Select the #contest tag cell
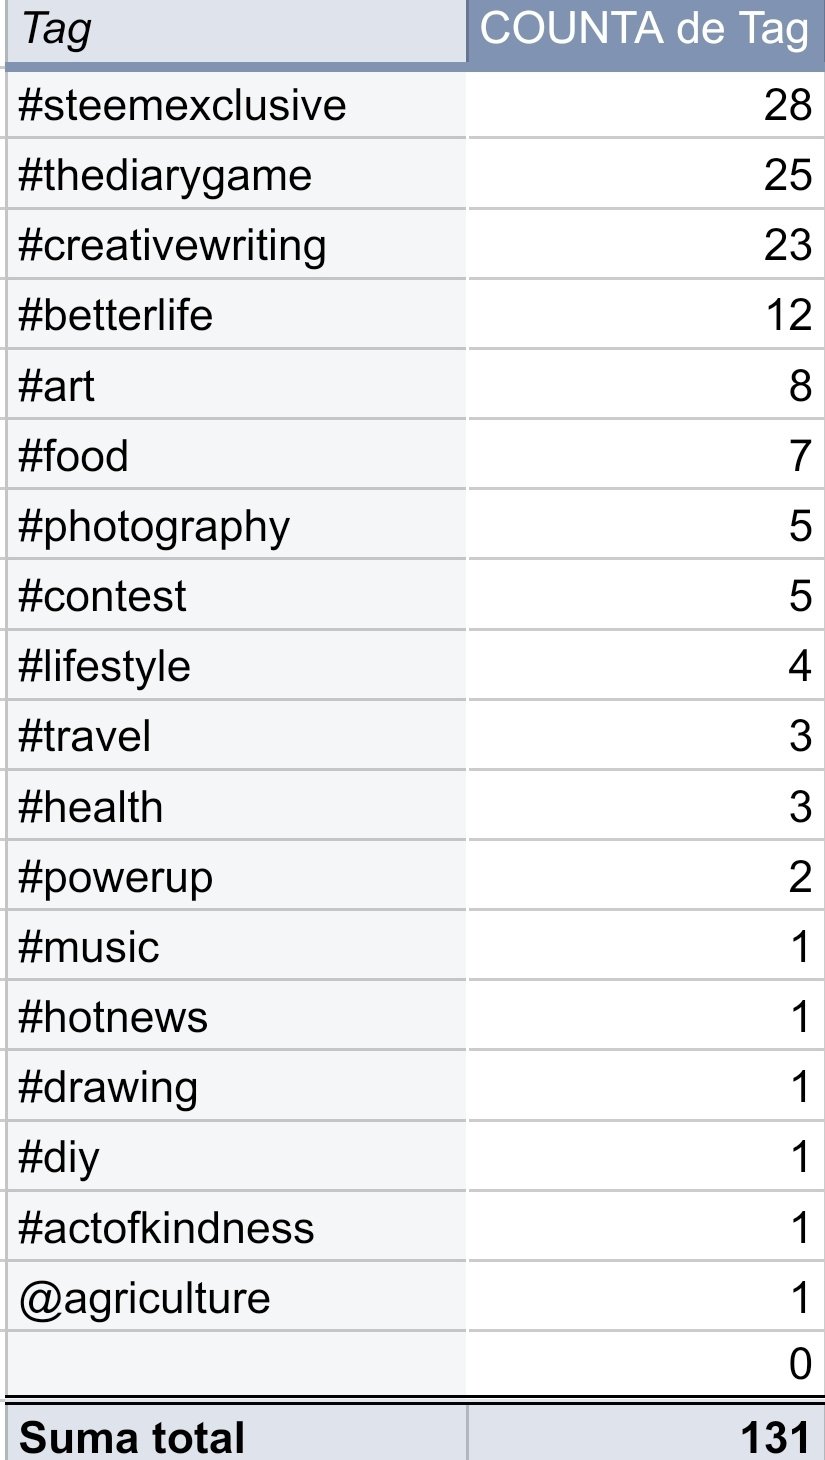 pos(236,595)
